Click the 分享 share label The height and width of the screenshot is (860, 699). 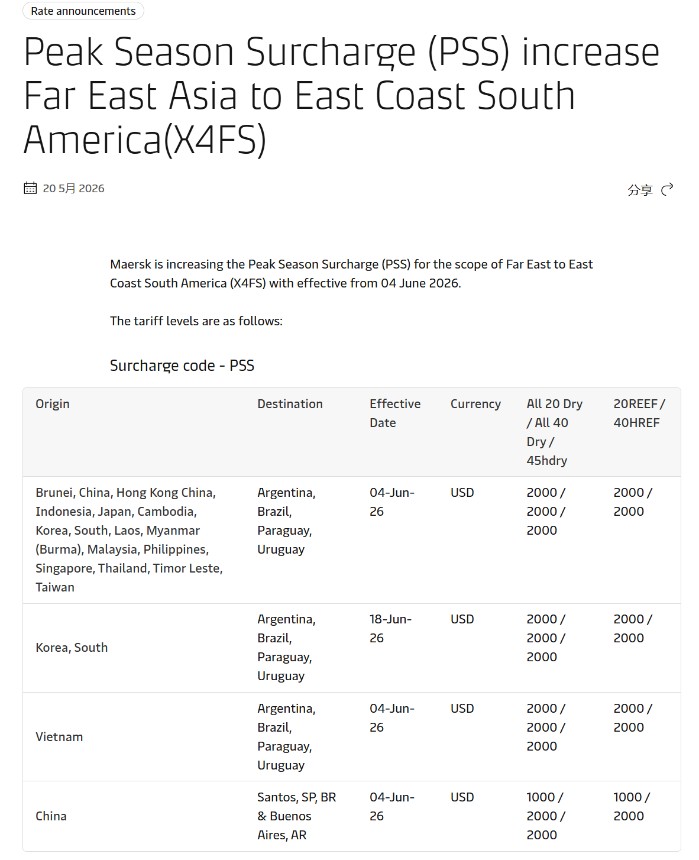point(640,190)
